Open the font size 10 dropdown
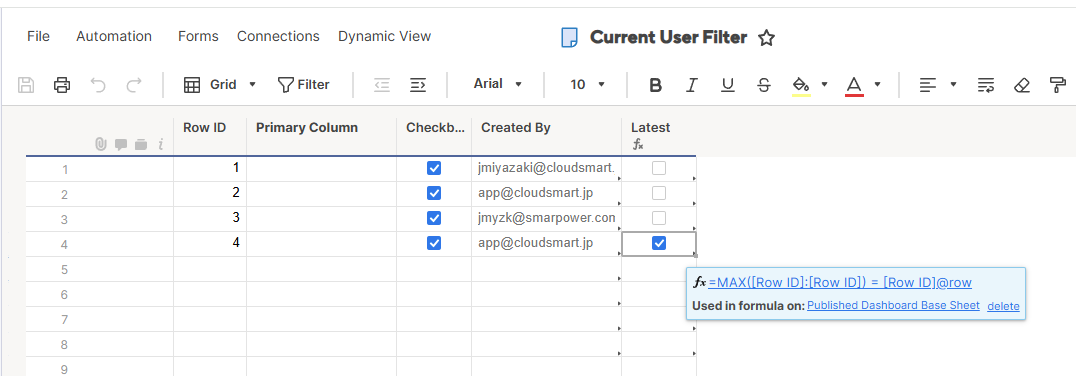The image size is (1076, 376). (x=587, y=84)
